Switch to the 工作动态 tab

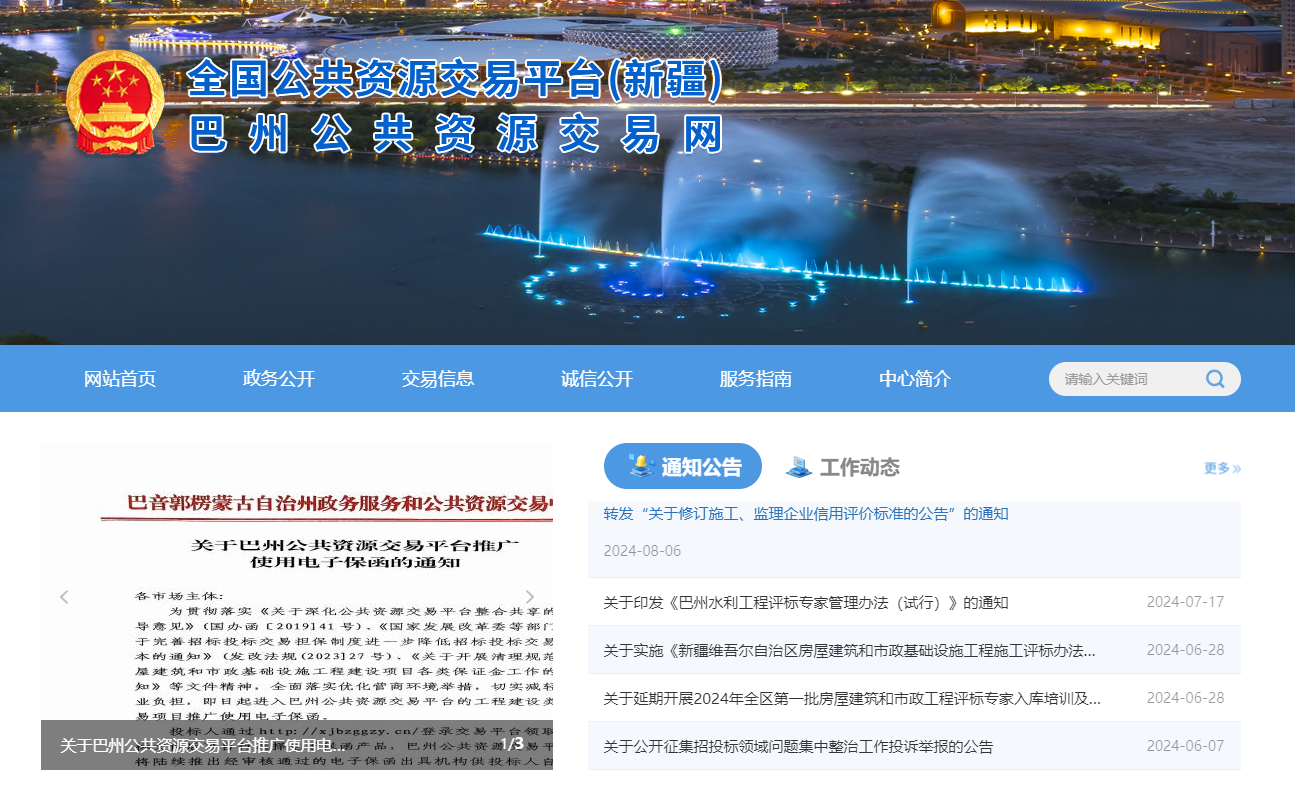point(857,465)
